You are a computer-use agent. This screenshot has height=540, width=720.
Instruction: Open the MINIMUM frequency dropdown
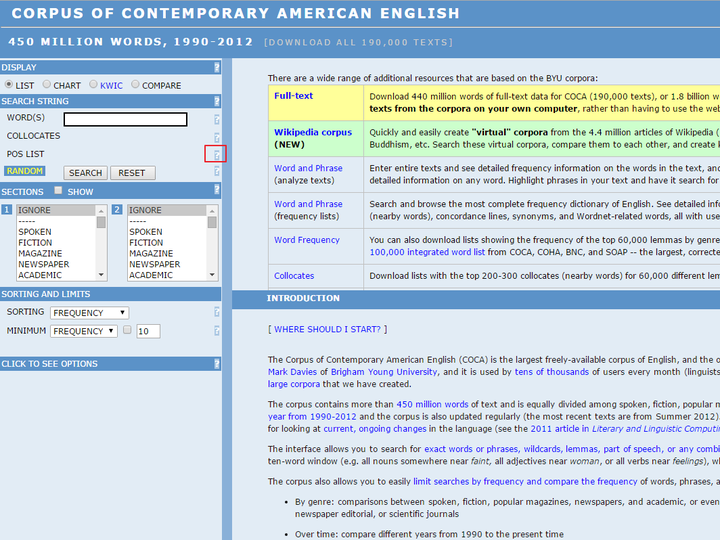(84, 331)
